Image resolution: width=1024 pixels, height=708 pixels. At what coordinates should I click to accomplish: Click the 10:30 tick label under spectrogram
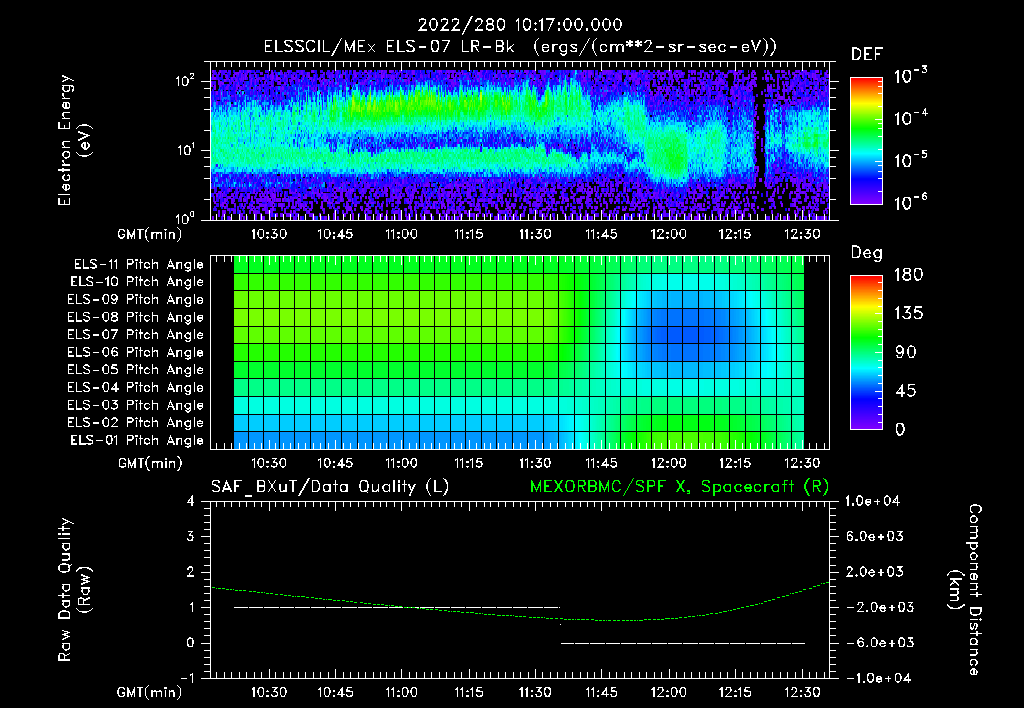click(x=268, y=234)
